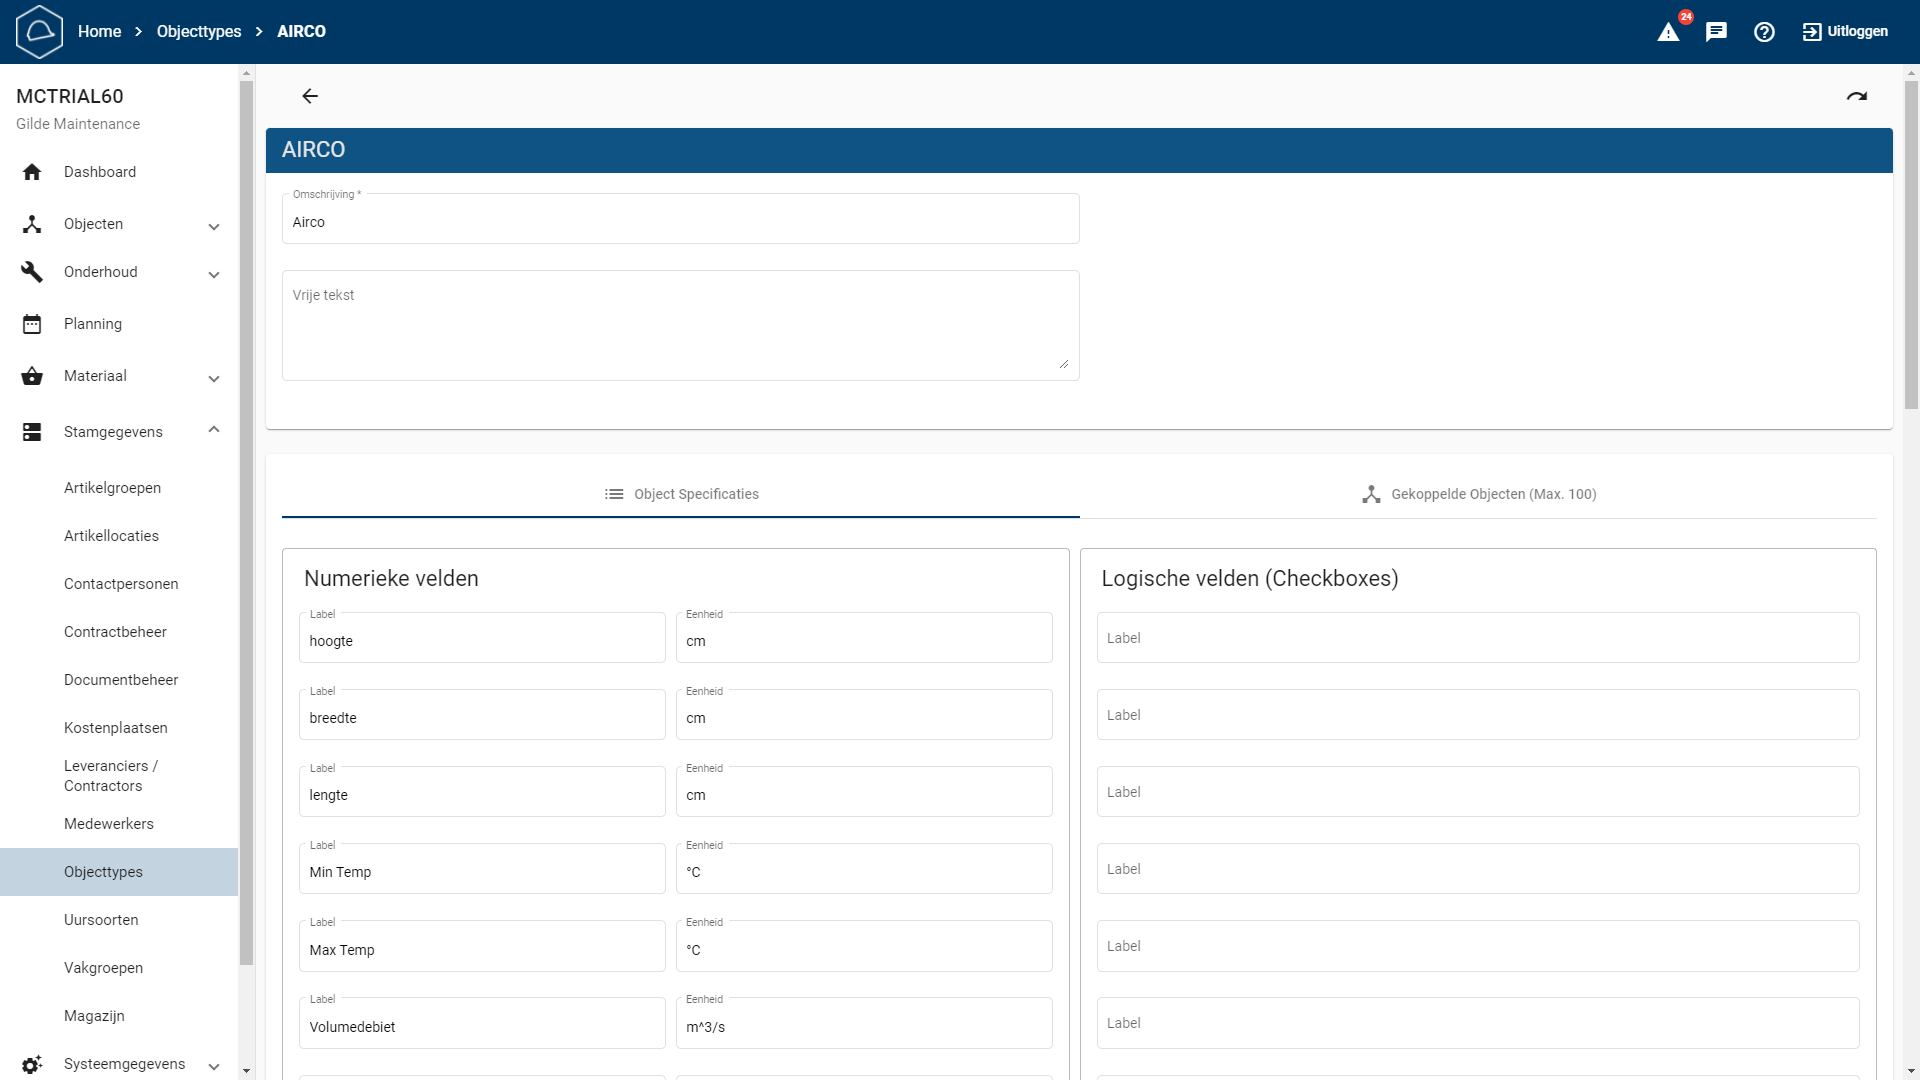Image resolution: width=1920 pixels, height=1080 pixels.
Task: Switch to Gekoppelde Objecten tab
Action: tap(1478, 494)
